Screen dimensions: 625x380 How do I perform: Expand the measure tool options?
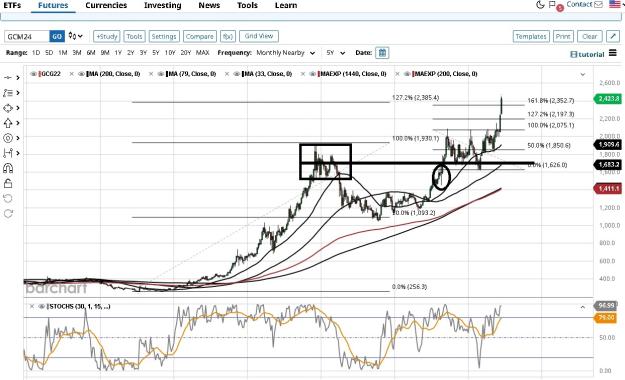[18, 153]
